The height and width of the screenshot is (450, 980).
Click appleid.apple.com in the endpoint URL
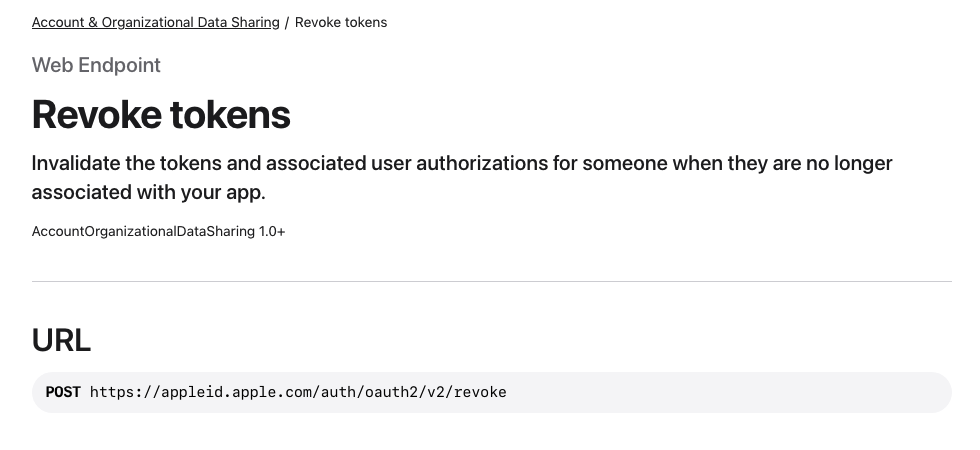point(236,392)
